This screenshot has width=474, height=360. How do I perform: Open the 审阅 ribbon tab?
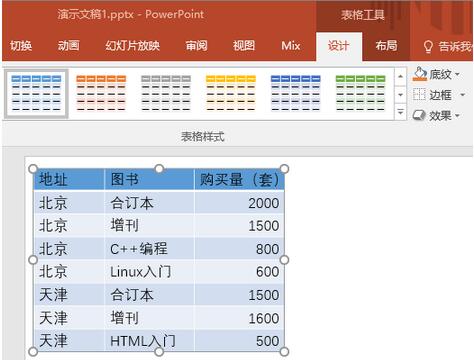[197, 46]
